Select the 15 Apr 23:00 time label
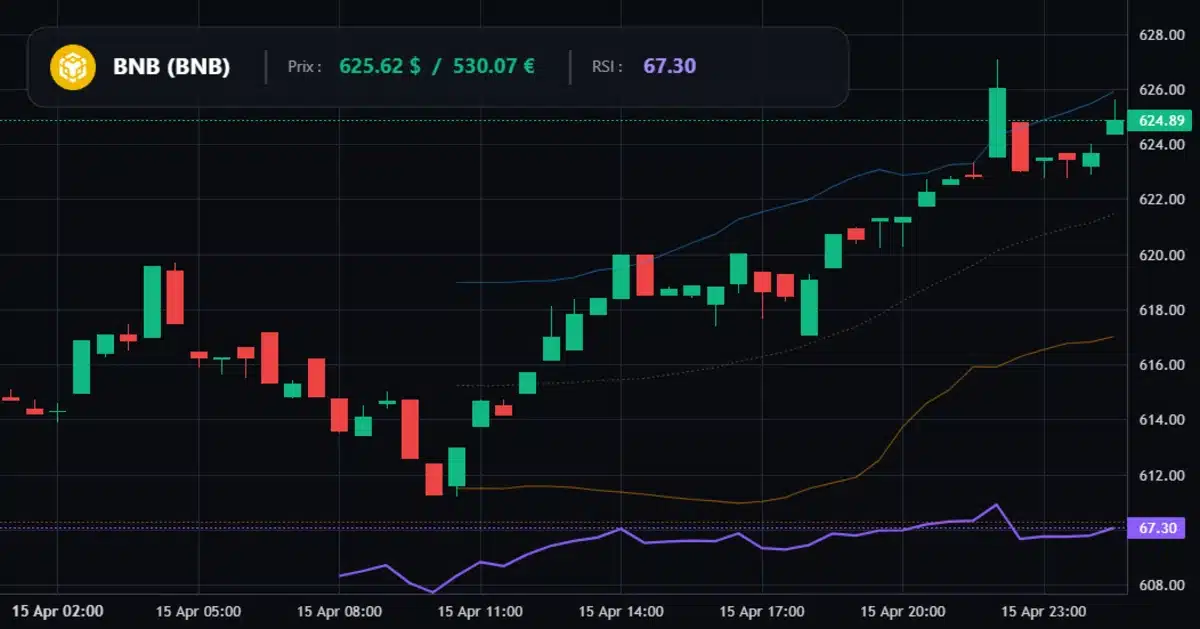 pyautogui.click(x=1044, y=612)
